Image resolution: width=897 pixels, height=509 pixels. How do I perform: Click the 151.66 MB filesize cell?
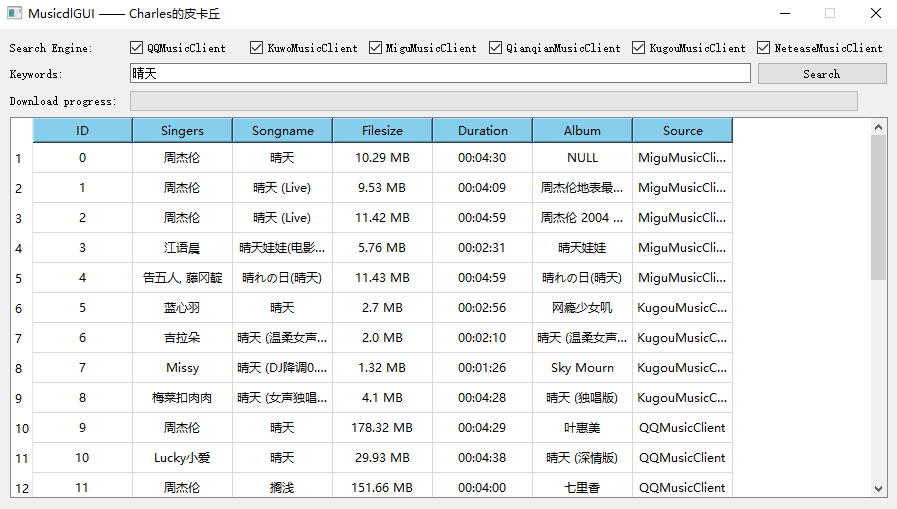coord(382,487)
